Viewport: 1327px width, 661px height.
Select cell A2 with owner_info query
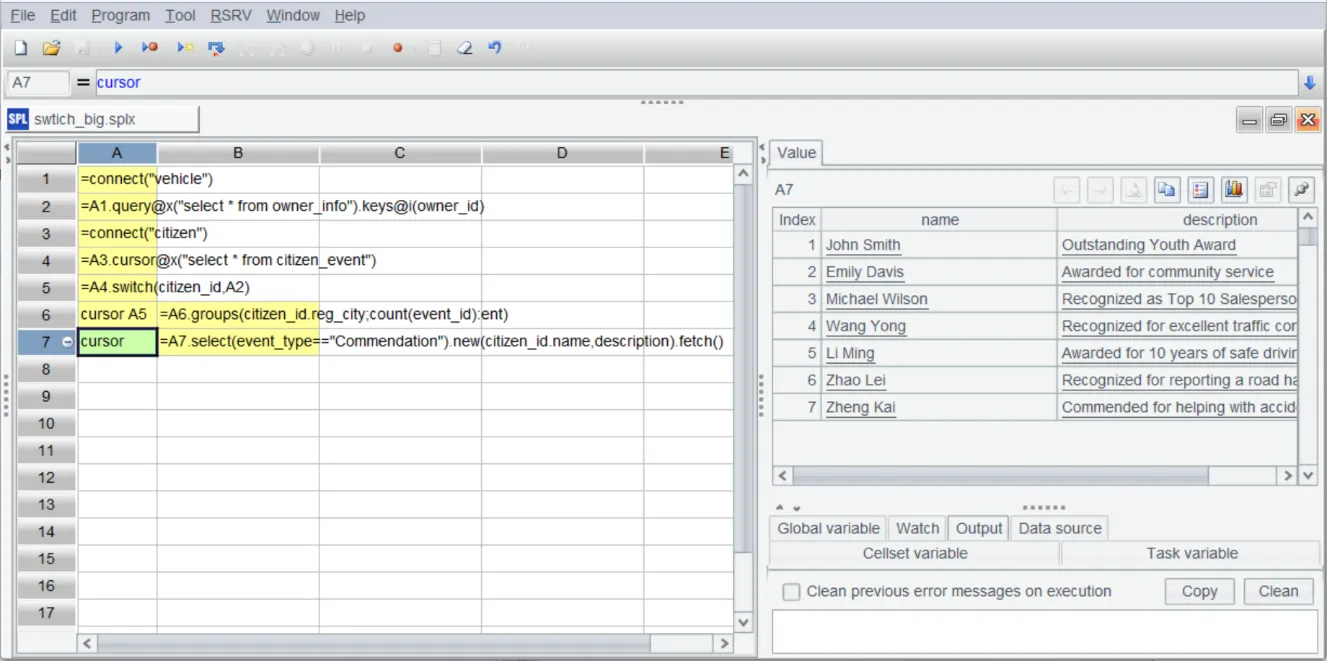(x=117, y=206)
